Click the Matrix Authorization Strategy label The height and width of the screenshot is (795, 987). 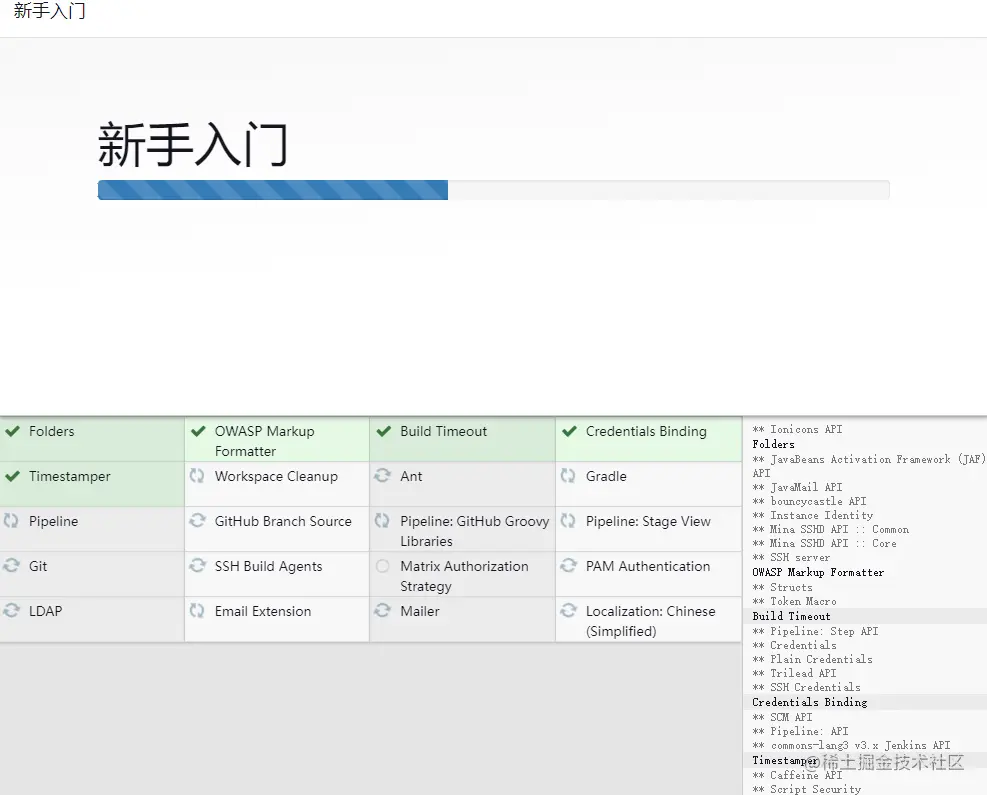tap(465, 577)
